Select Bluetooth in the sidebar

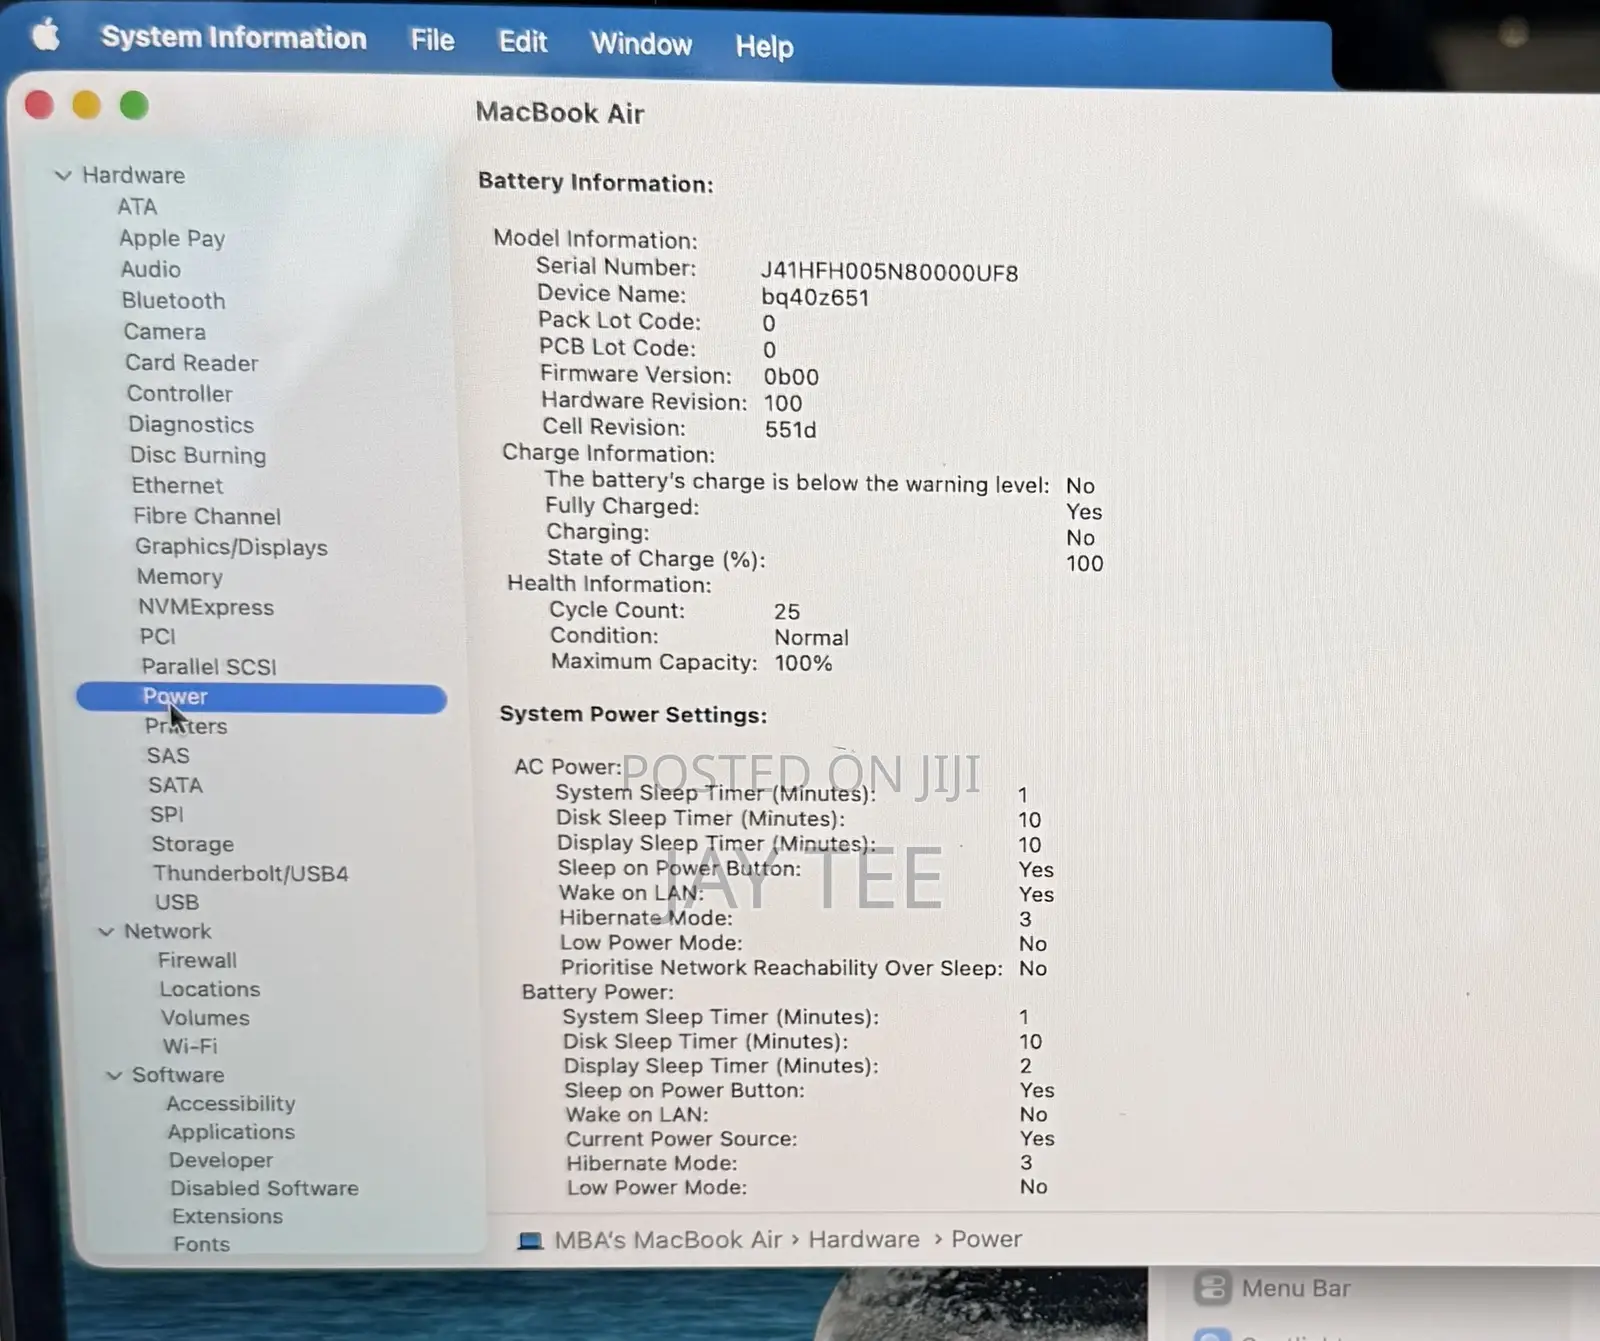coord(173,300)
